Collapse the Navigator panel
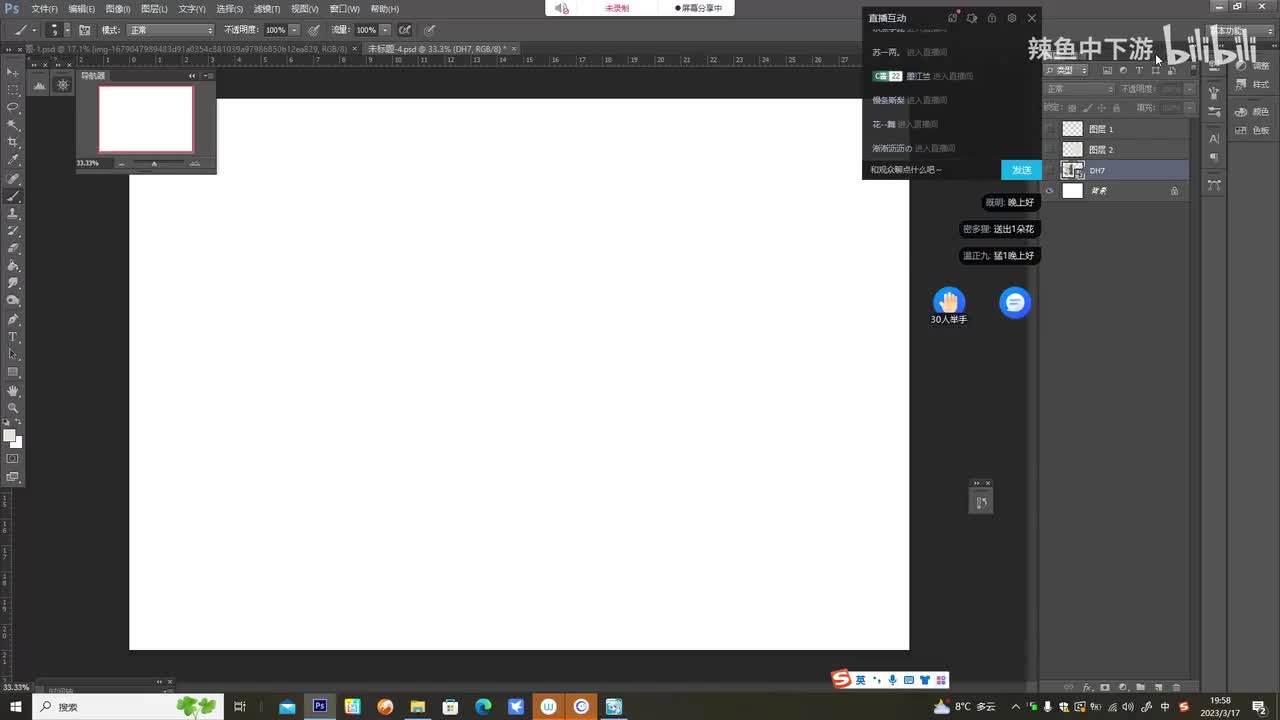This screenshot has height=720, width=1280. pyautogui.click(x=192, y=76)
